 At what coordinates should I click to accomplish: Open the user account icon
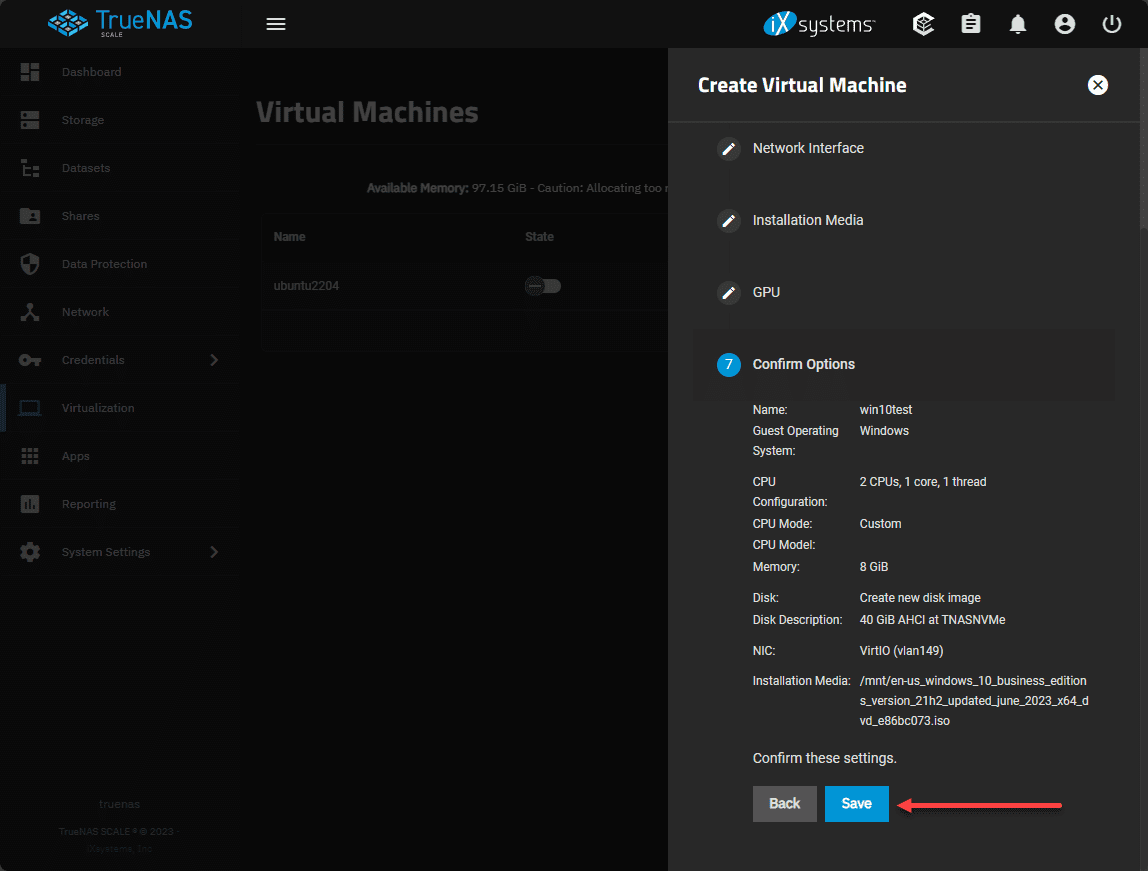(x=1065, y=24)
